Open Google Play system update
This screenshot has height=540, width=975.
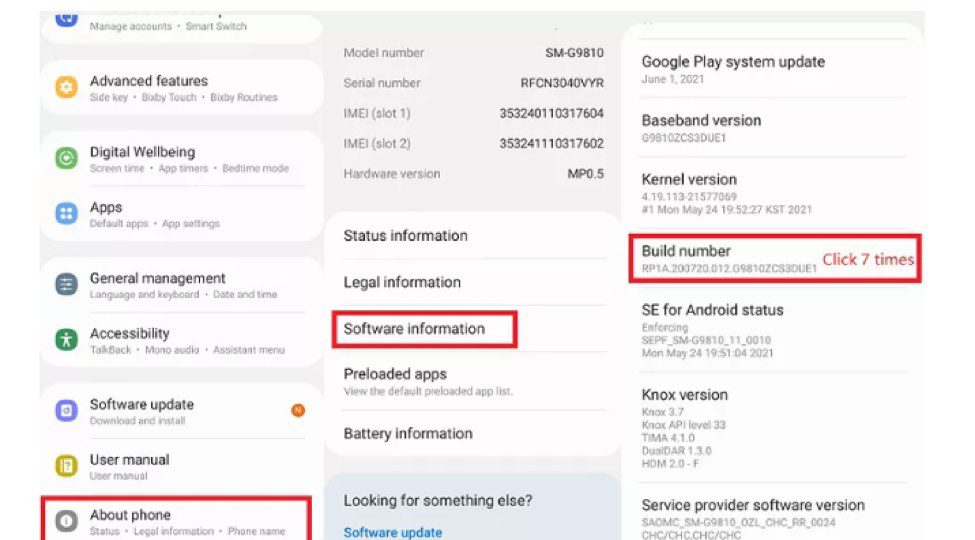point(733,70)
